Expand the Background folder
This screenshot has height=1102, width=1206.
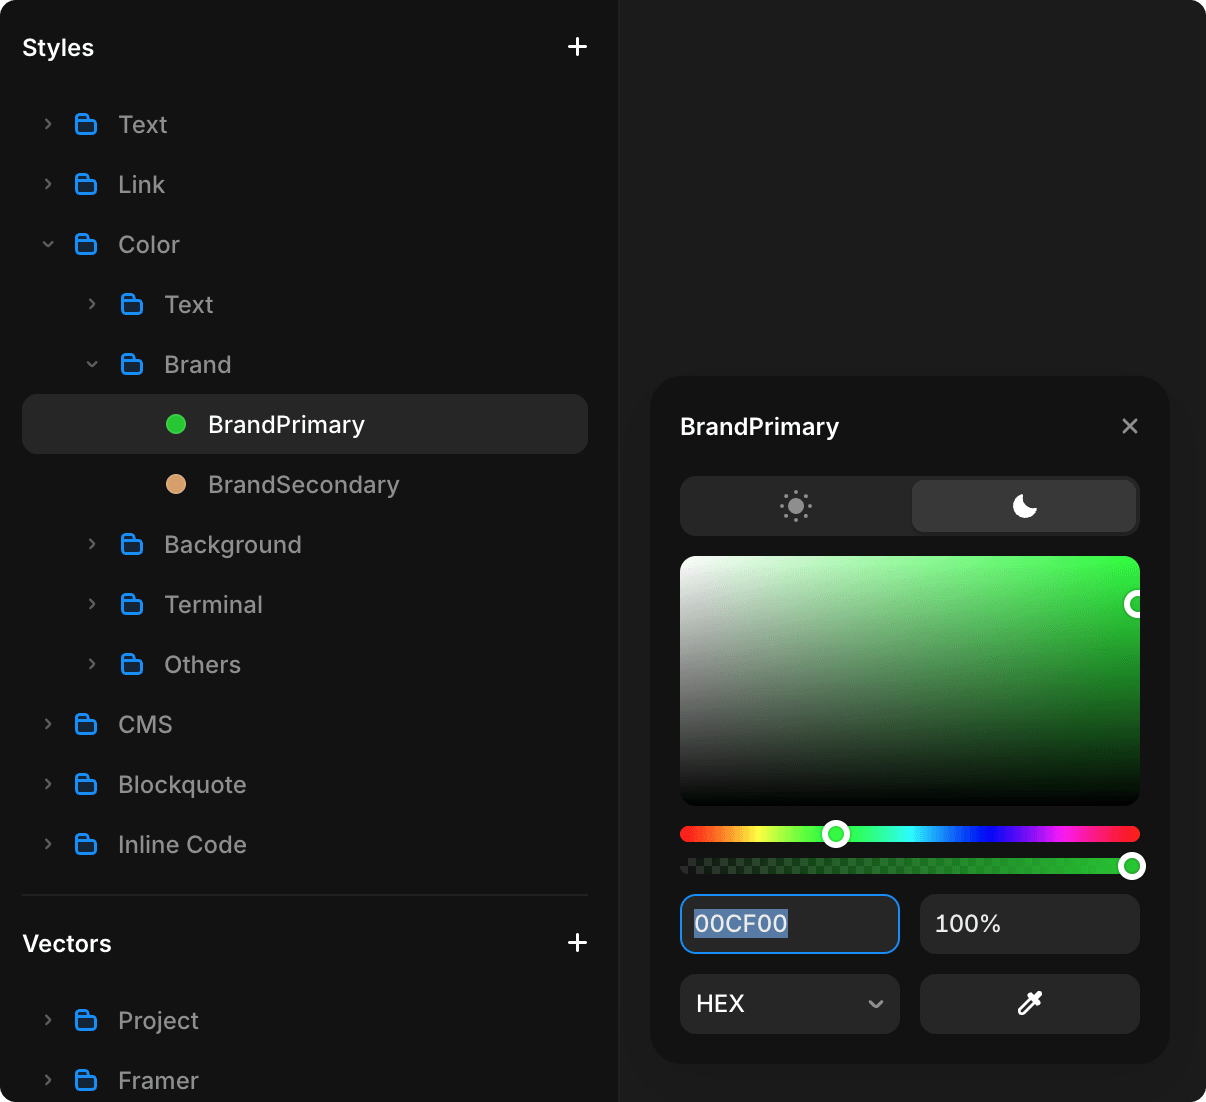point(92,544)
